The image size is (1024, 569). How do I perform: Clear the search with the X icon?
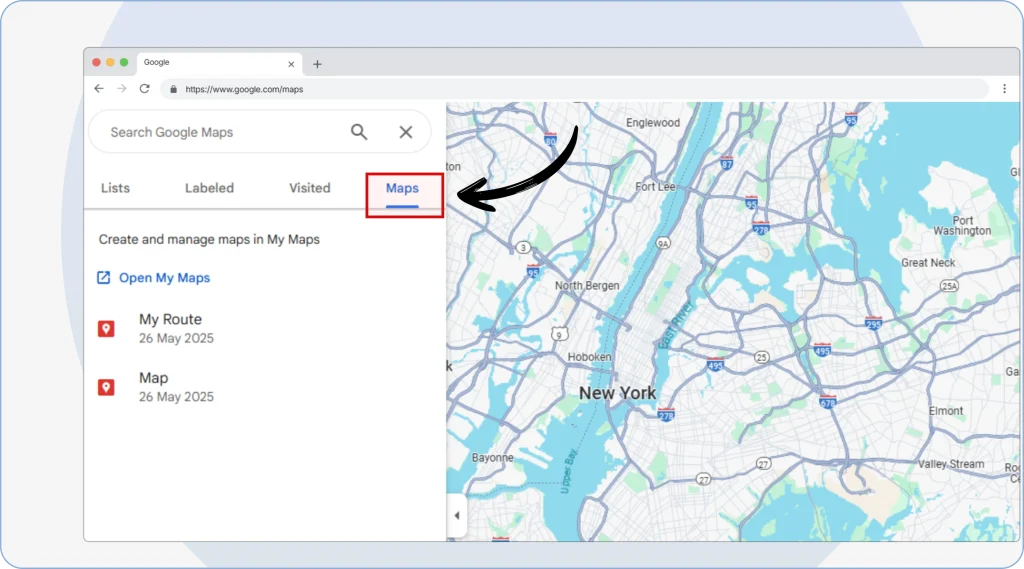tap(406, 132)
